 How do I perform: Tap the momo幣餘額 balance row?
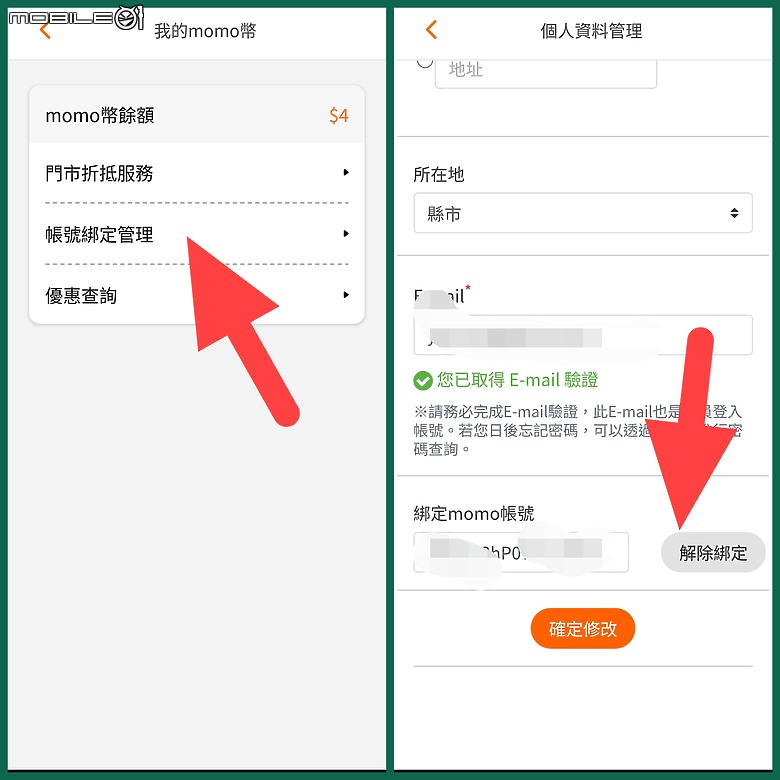point(196,115)
